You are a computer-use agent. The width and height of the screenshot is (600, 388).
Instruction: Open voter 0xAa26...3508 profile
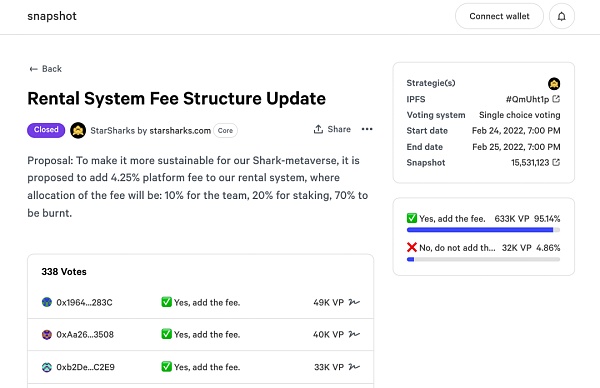click(85, 334)
